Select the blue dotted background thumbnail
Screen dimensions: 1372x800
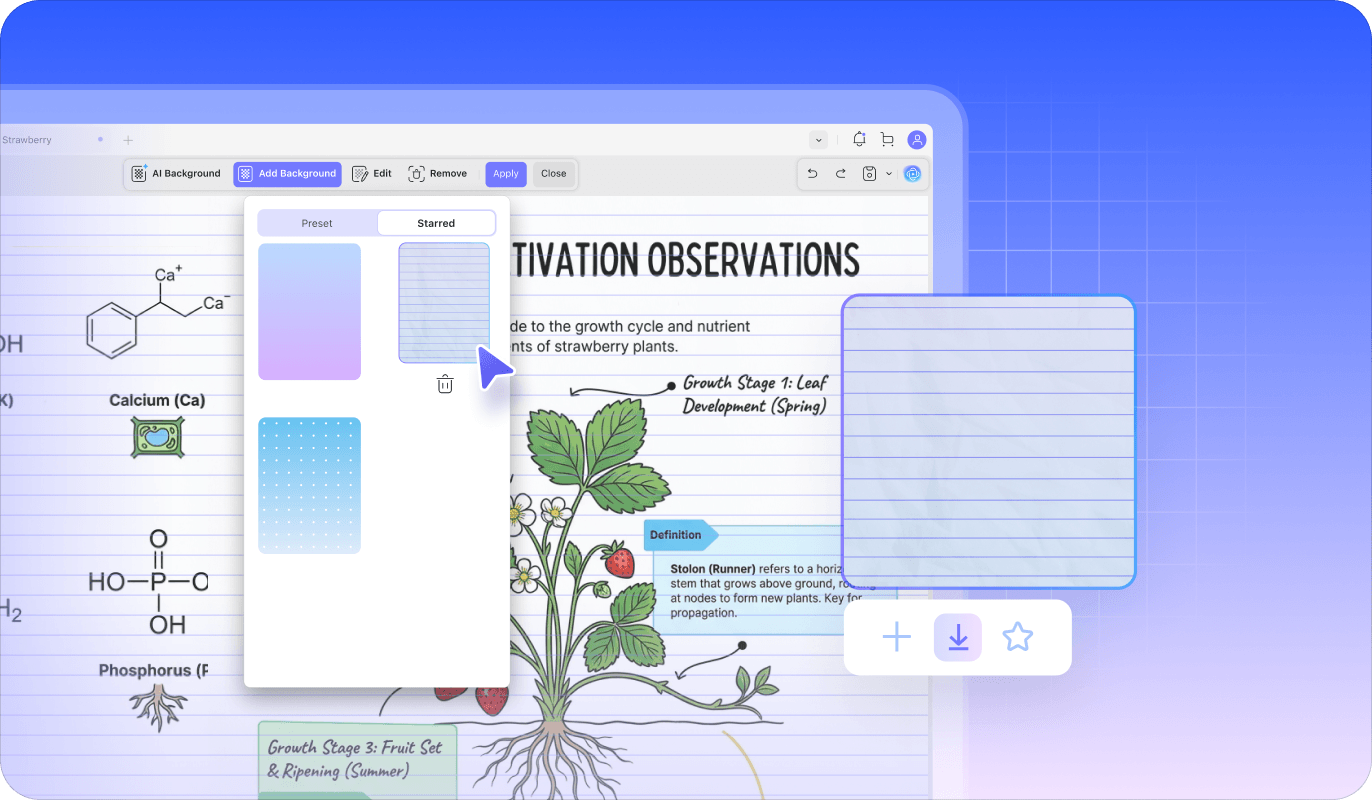tap(310, 485)
